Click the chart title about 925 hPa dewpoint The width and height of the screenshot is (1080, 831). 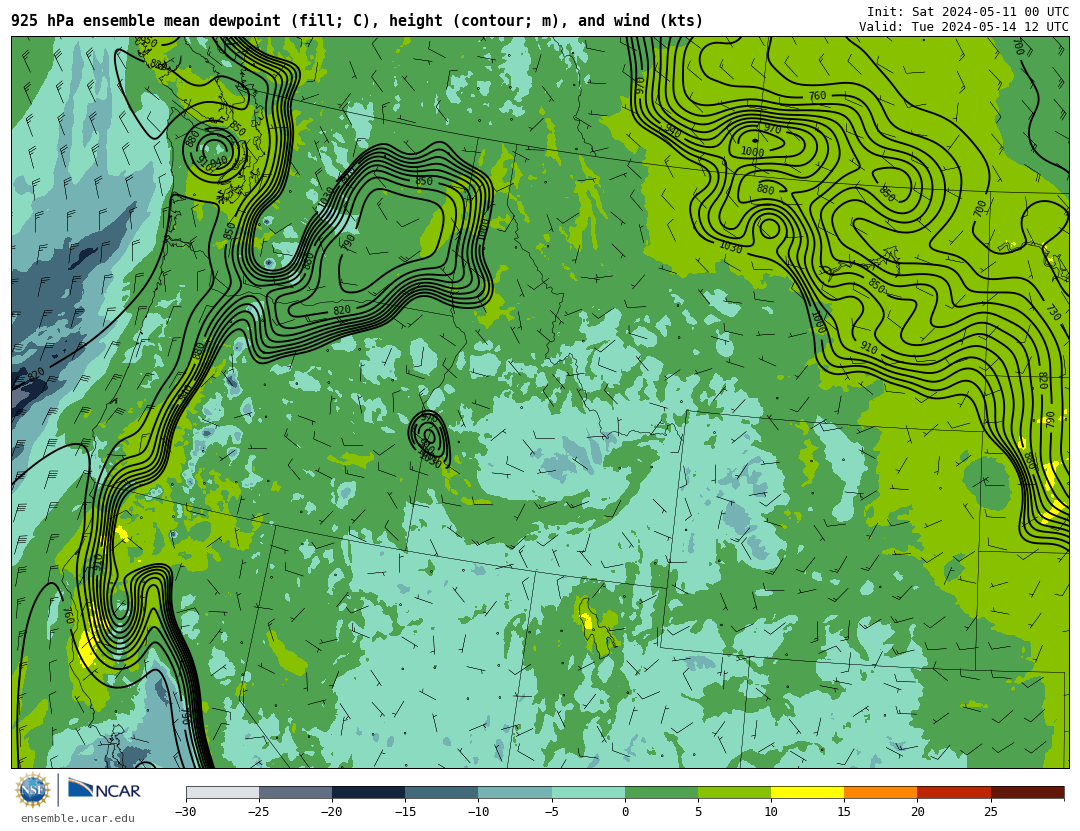357,21
